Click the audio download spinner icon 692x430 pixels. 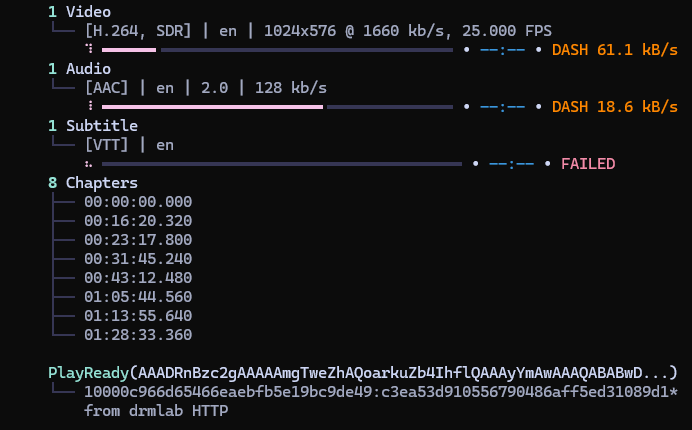(90, 106)
